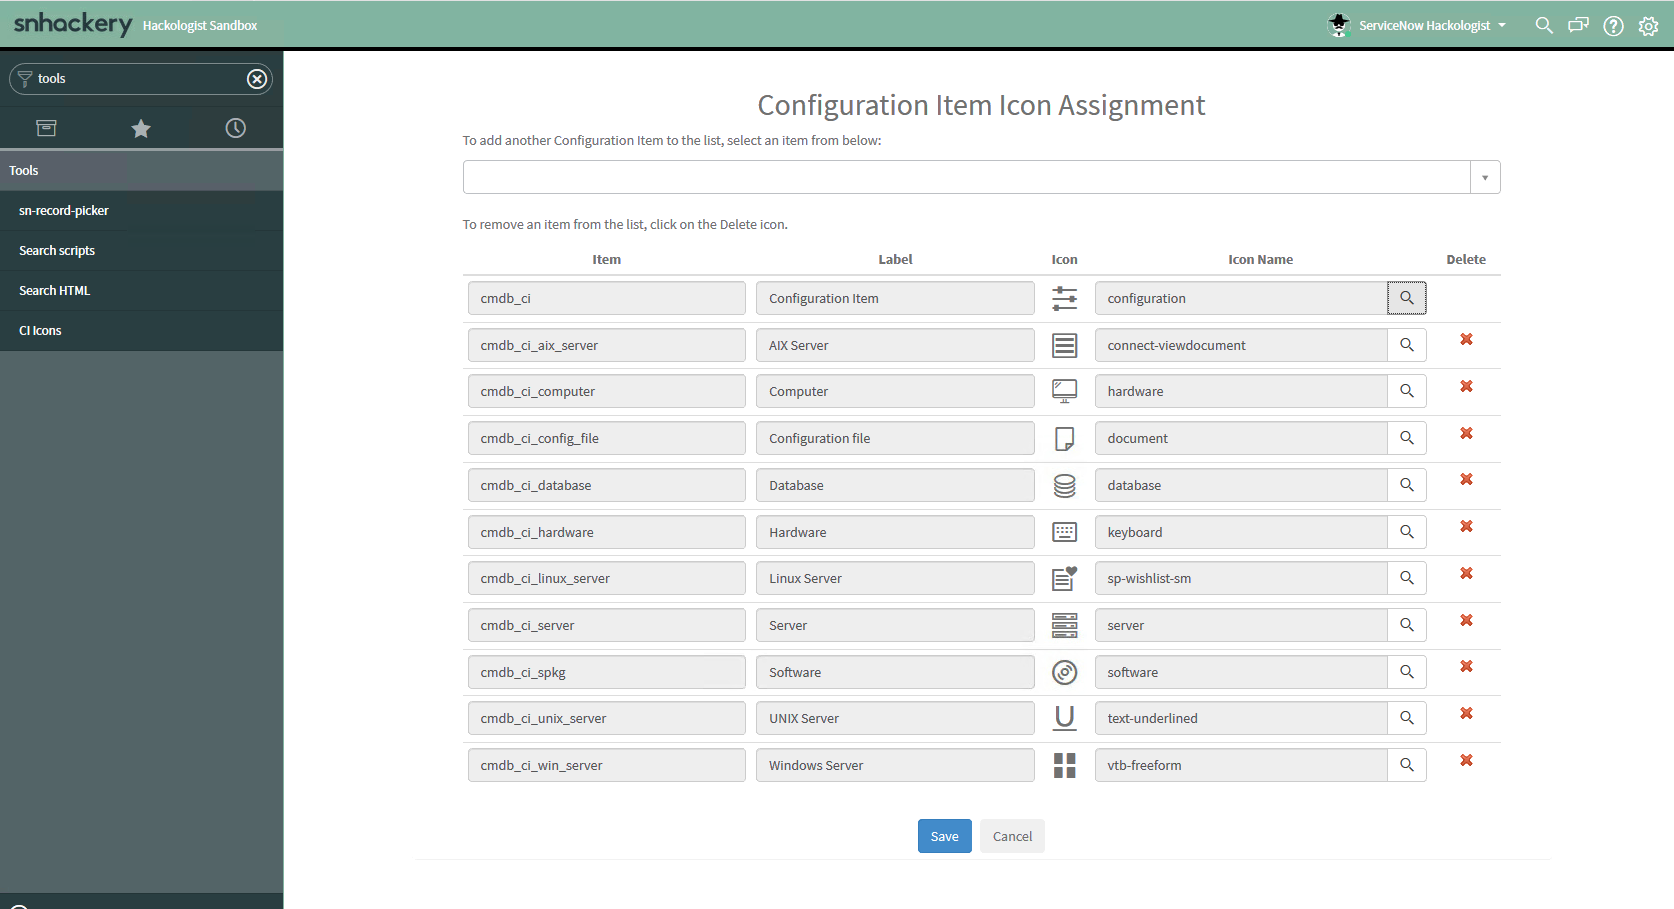Image resolution: width=1674 pixels, height=909 pixels.
Task: Click the database icon next to cmdb_ci_database
Action: click(x=1064, y=485)
